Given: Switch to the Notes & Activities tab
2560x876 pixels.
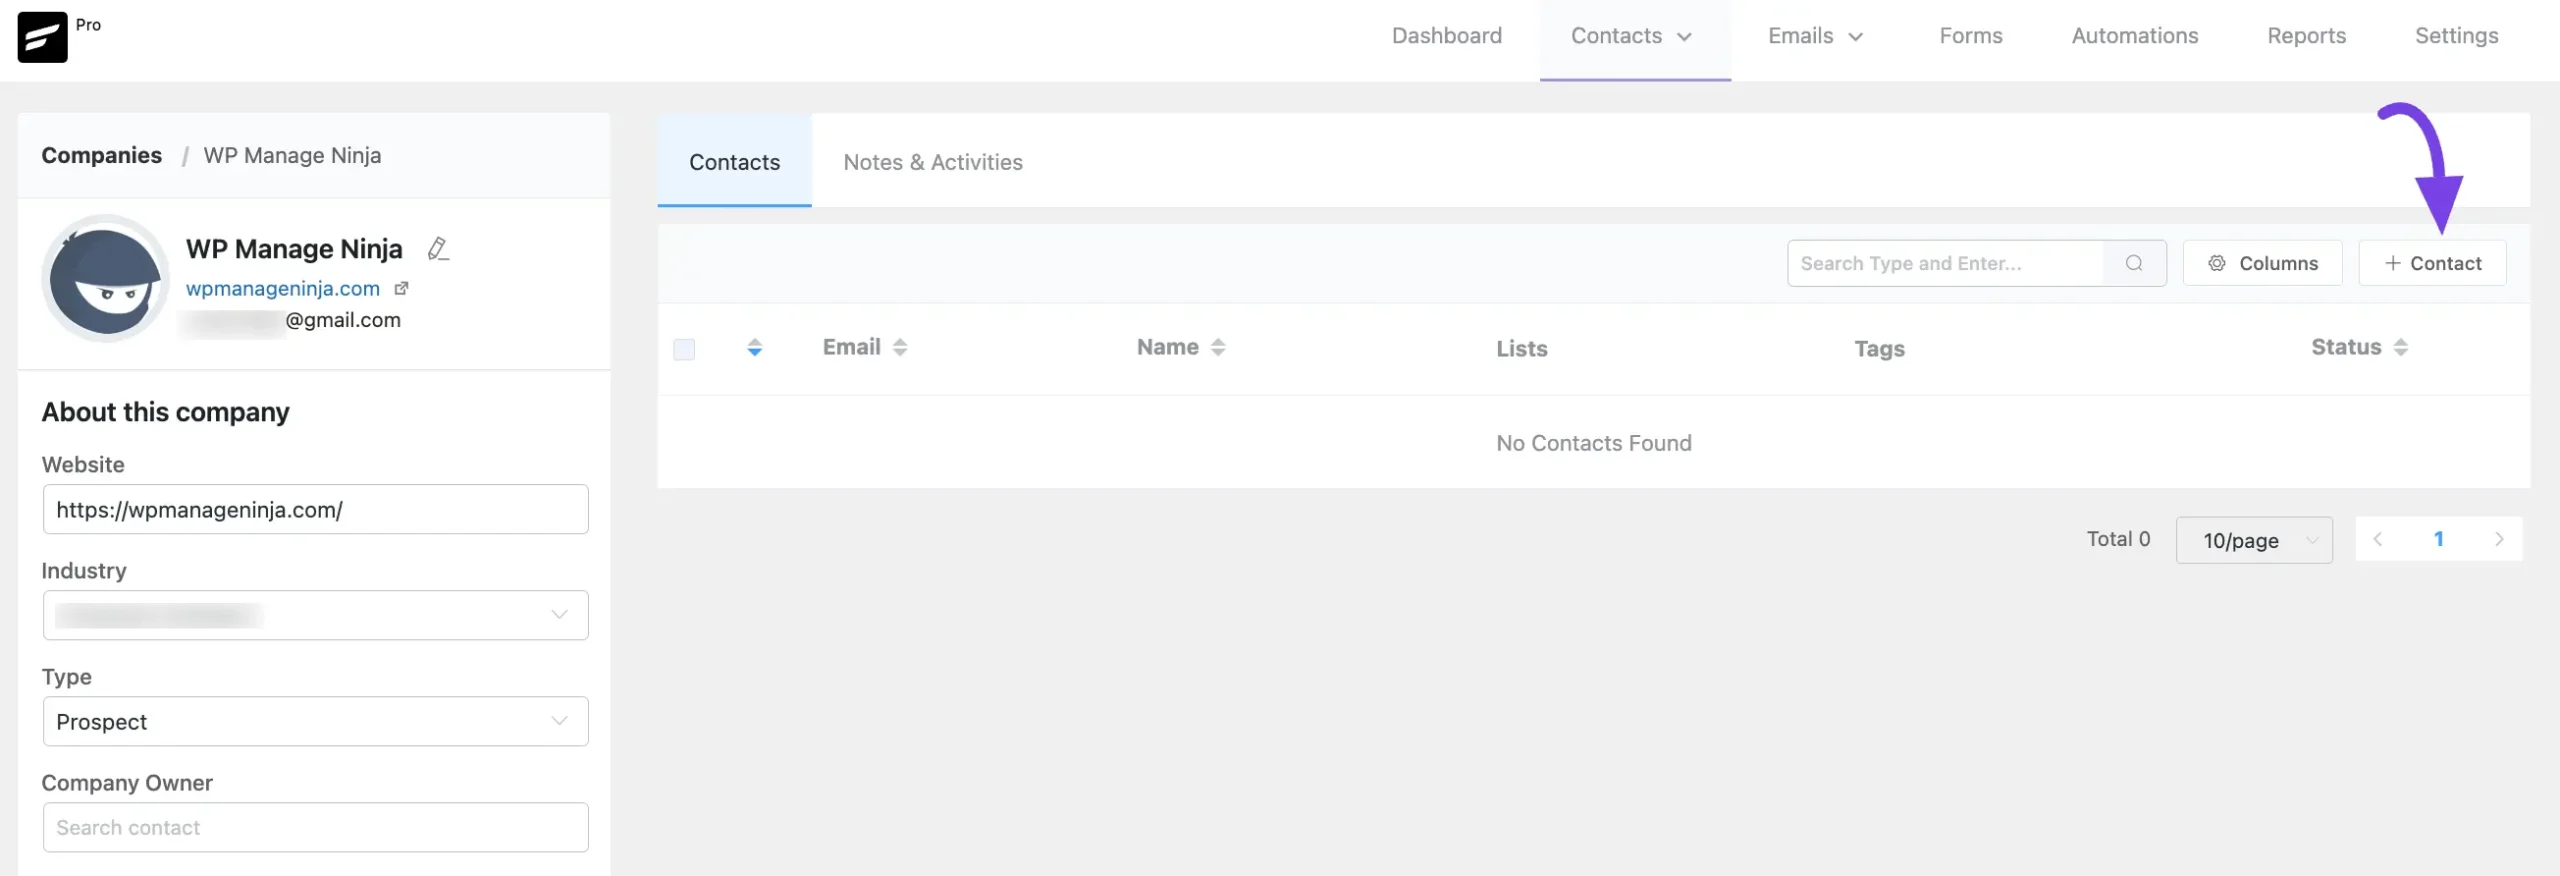Looking at the screenshot, I should tap(933, 162).
